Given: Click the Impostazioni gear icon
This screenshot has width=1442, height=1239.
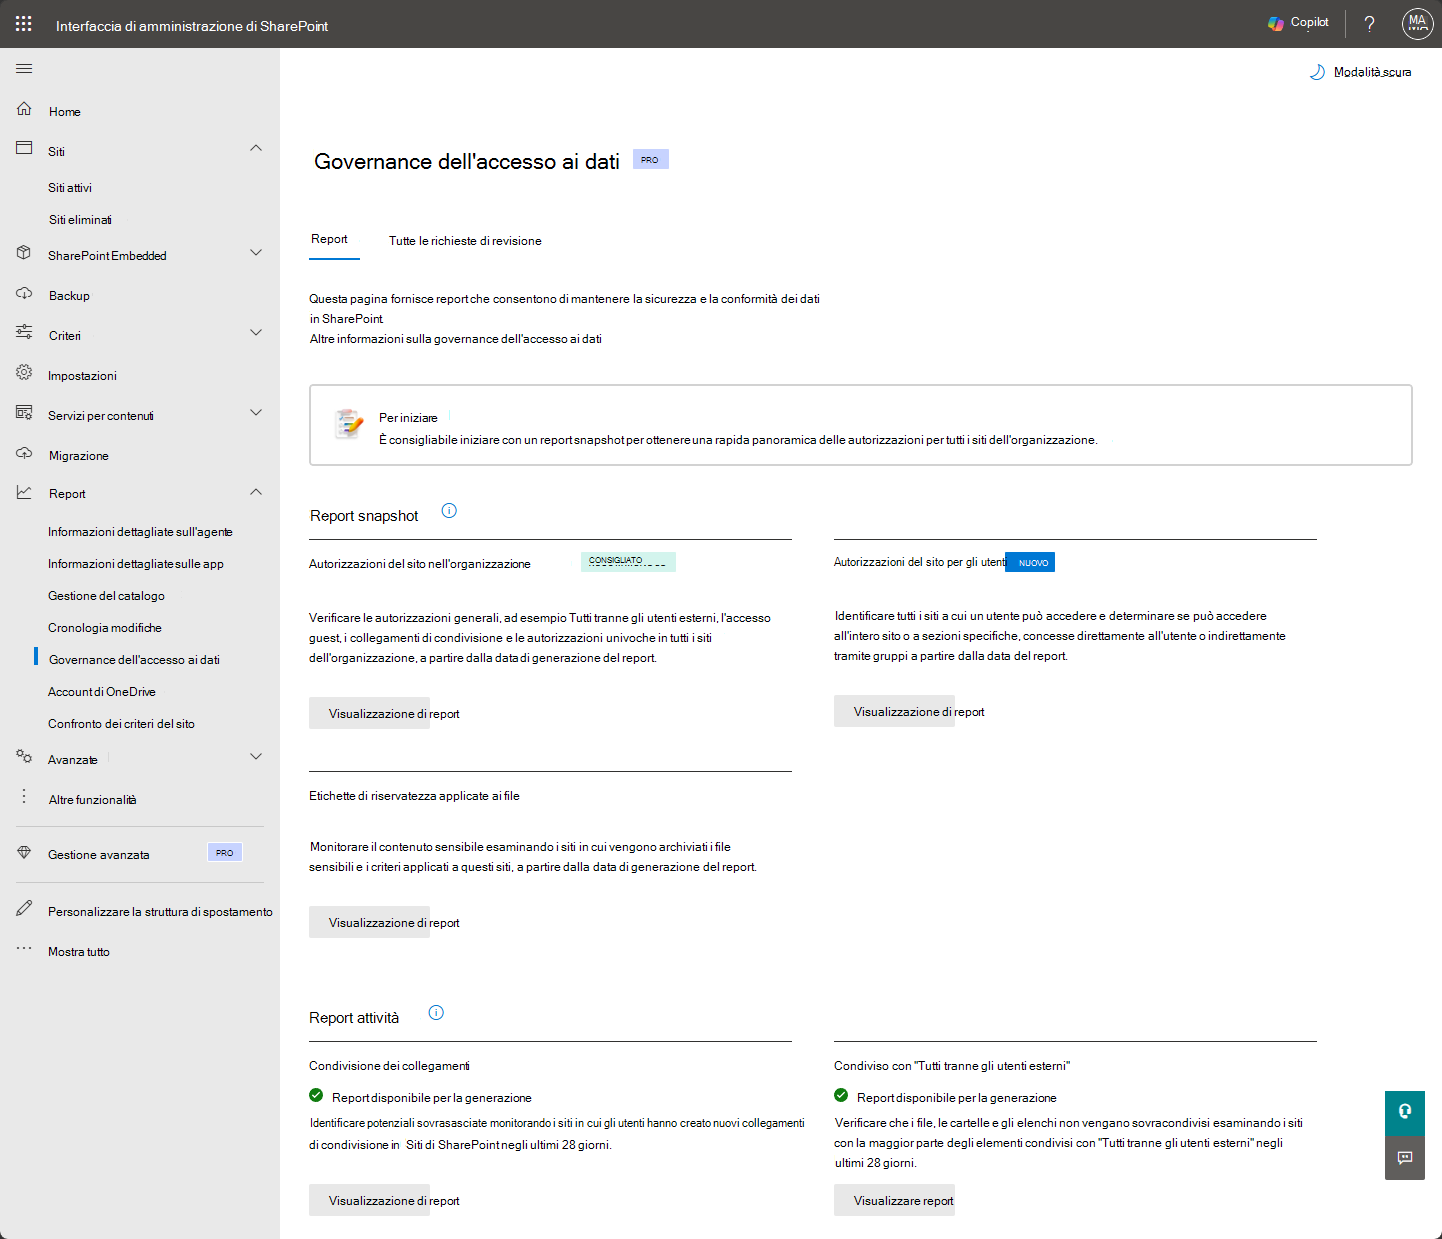Looking at the screenshot, I should 24,372.
